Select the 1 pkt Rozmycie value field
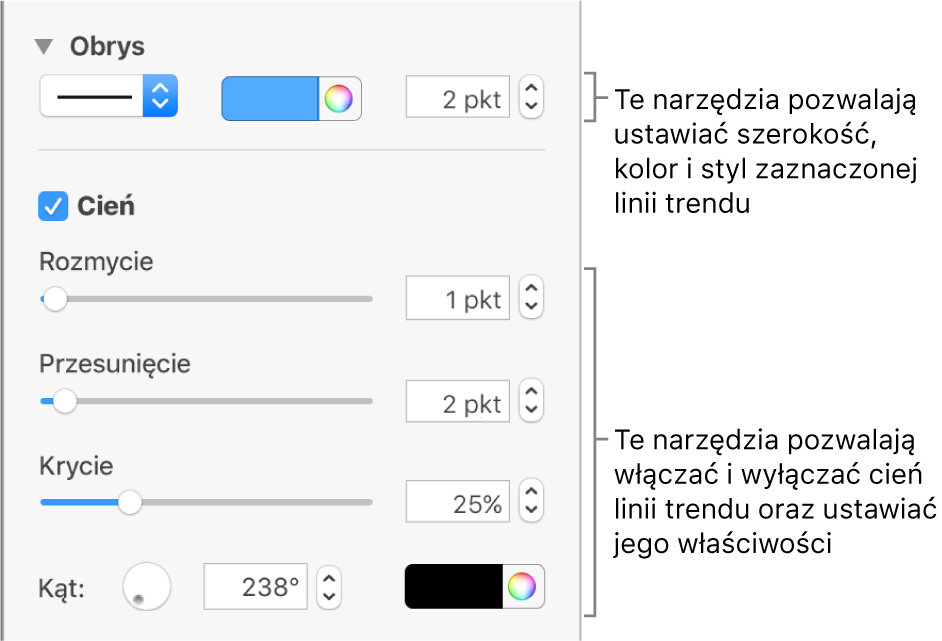This screenshot has width=942, height=641. click(x=458, y=297)
